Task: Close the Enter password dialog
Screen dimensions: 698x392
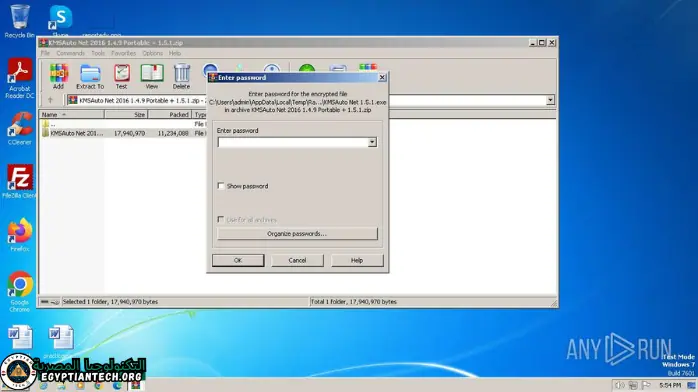Action: [x=382, y=77]
